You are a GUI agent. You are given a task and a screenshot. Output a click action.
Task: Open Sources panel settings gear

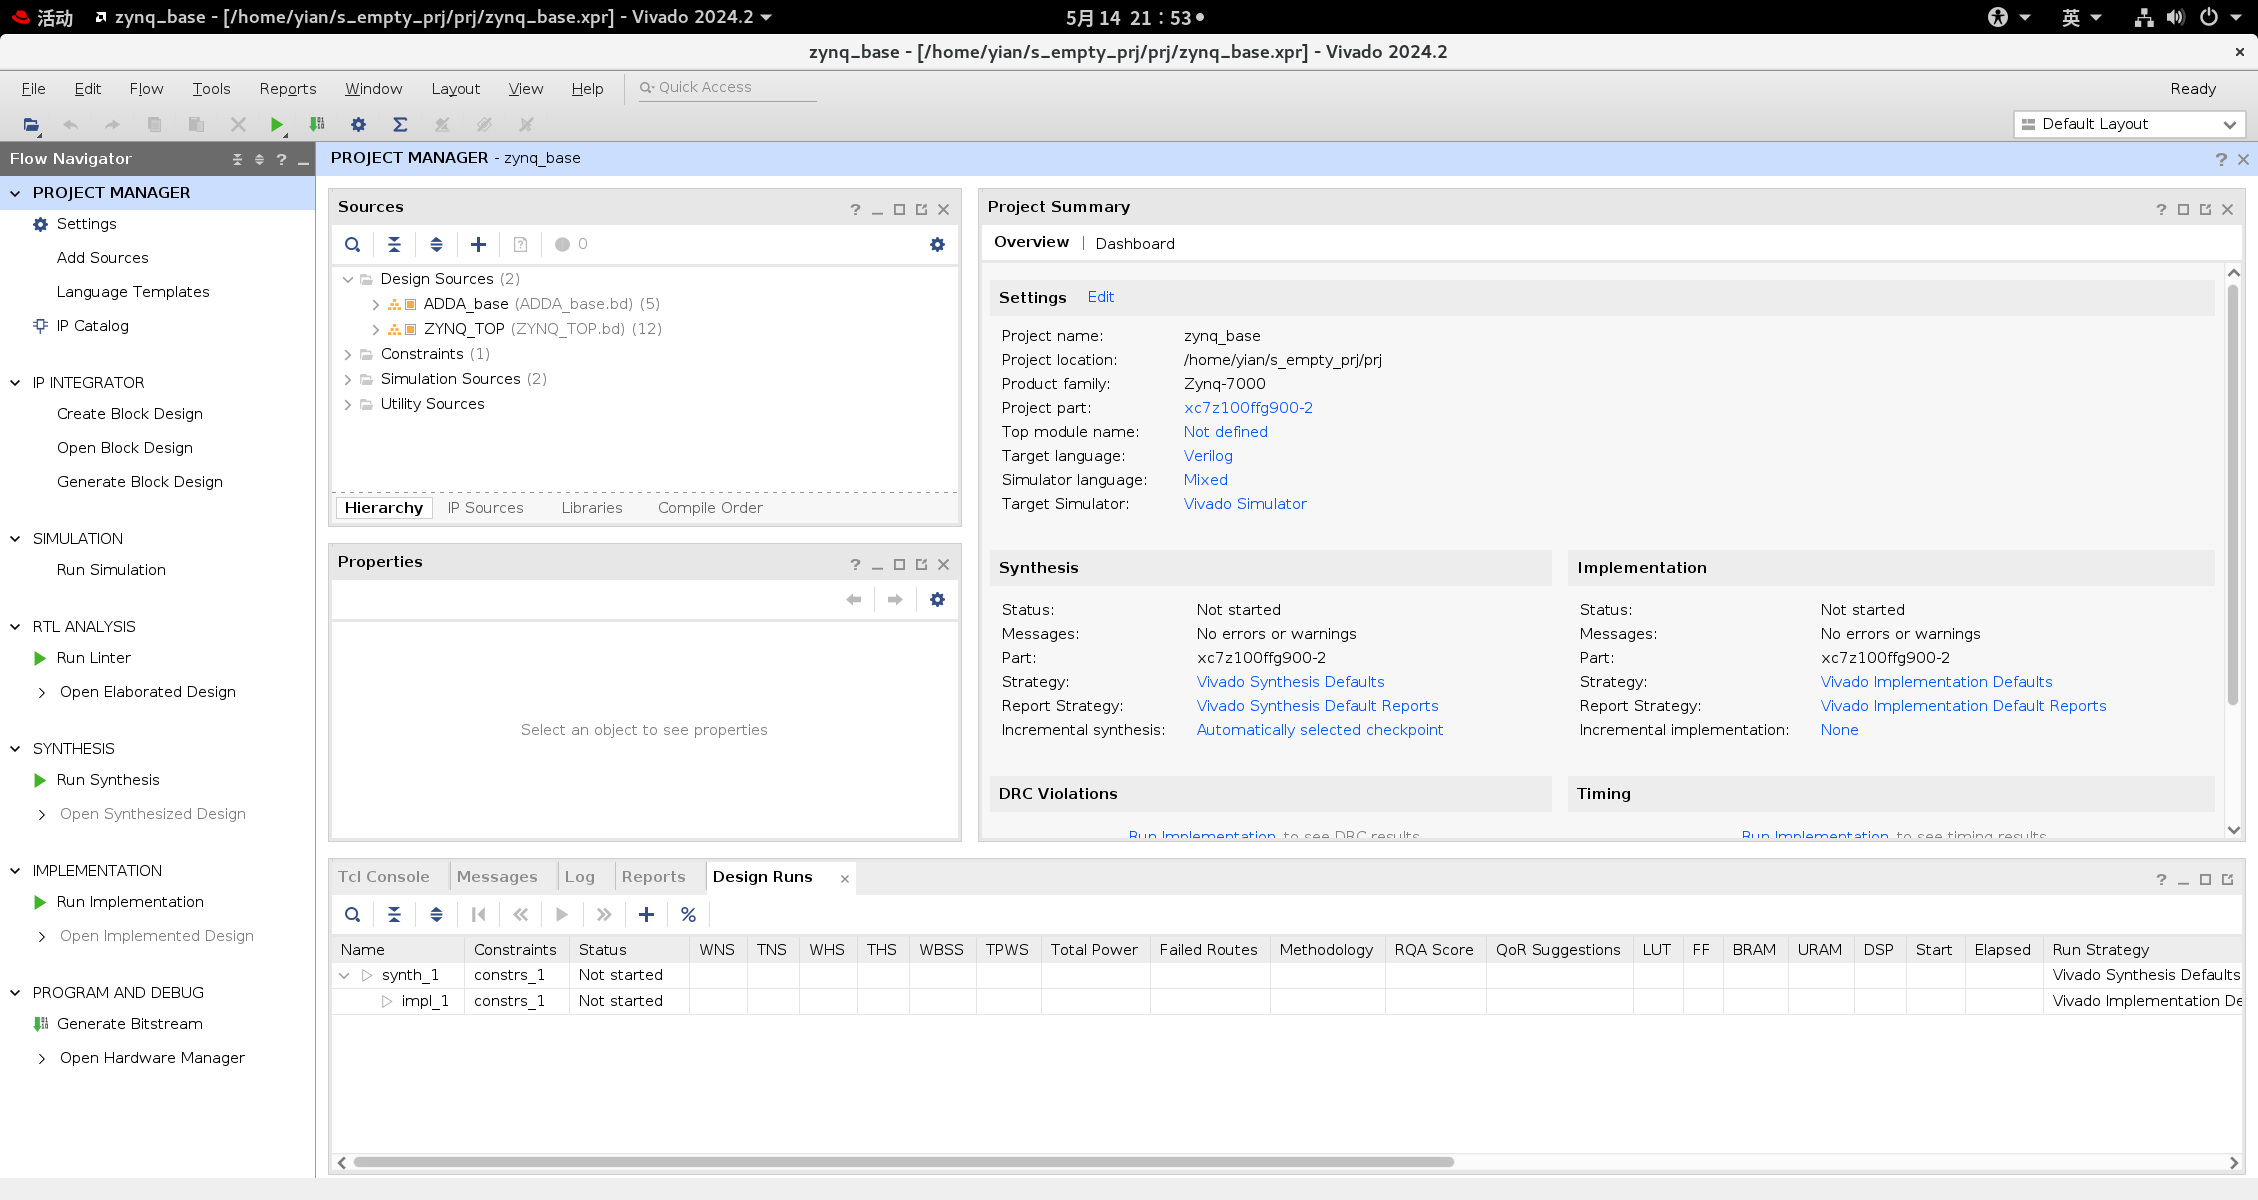click(937, 244)
